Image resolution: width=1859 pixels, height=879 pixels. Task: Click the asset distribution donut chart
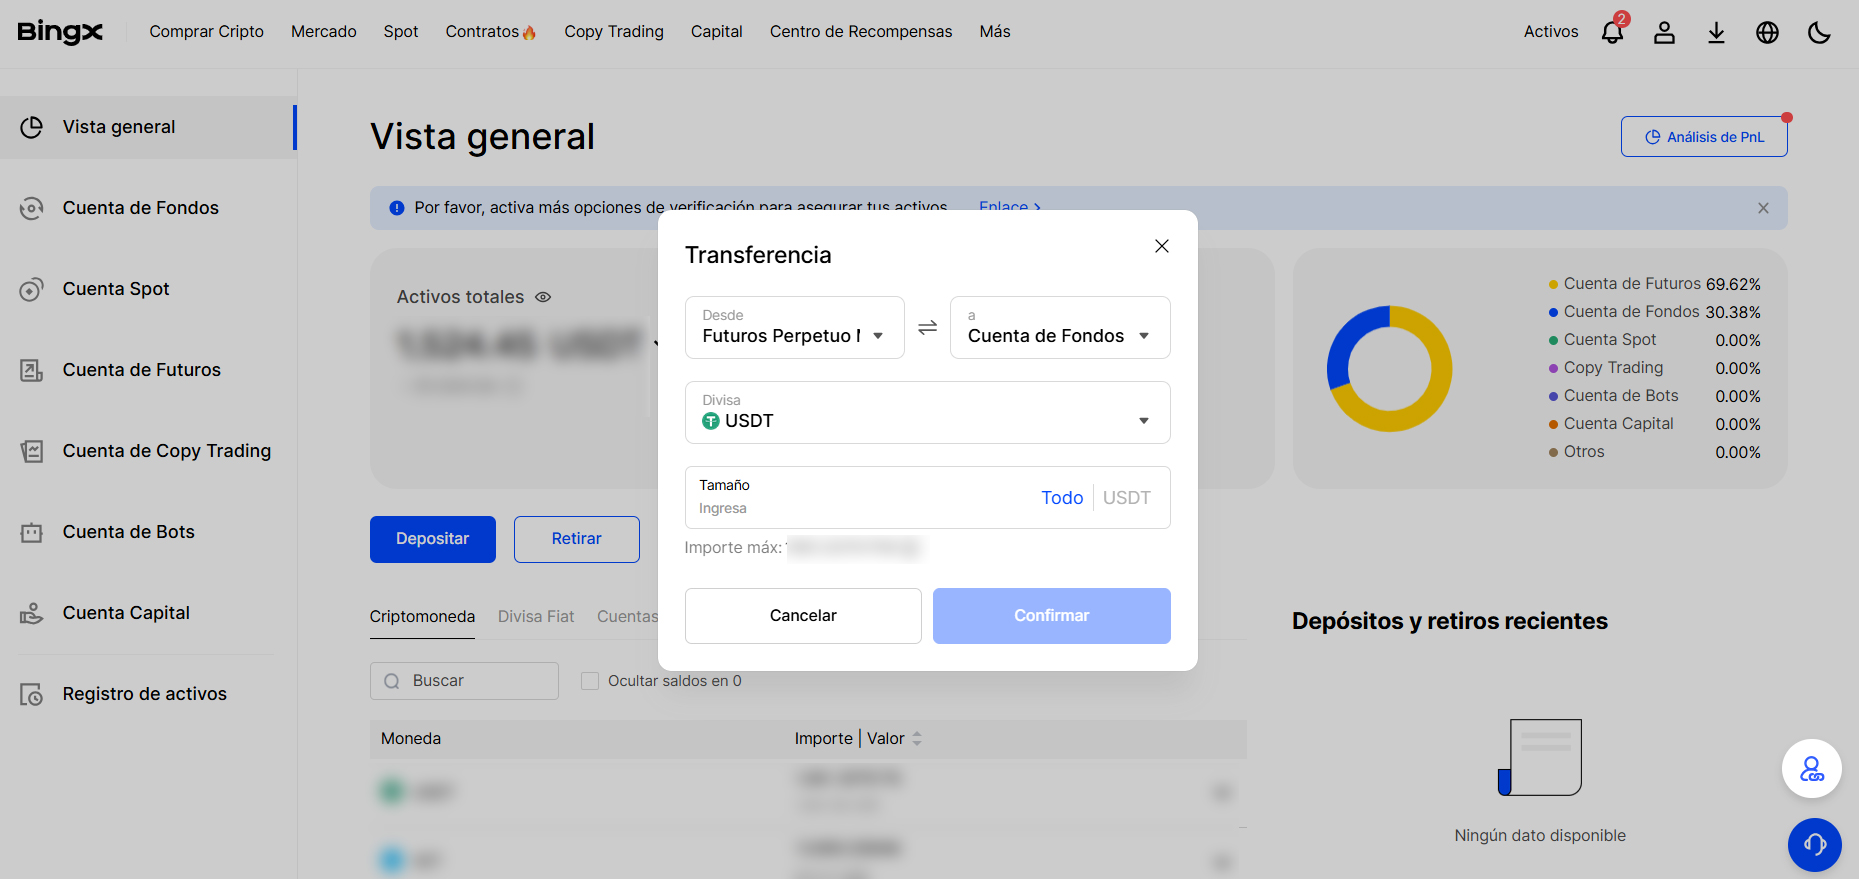1389,369
